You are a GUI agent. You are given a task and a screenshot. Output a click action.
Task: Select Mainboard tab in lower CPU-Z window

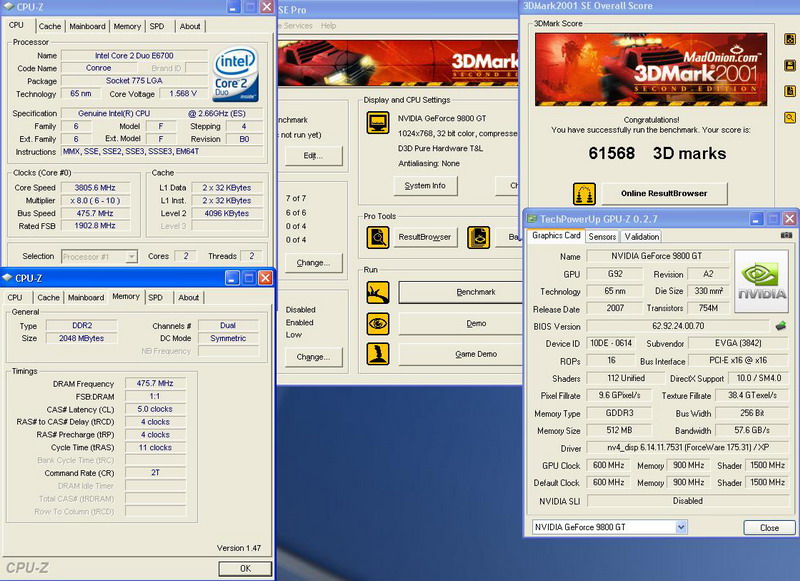[x=86, y=297]
